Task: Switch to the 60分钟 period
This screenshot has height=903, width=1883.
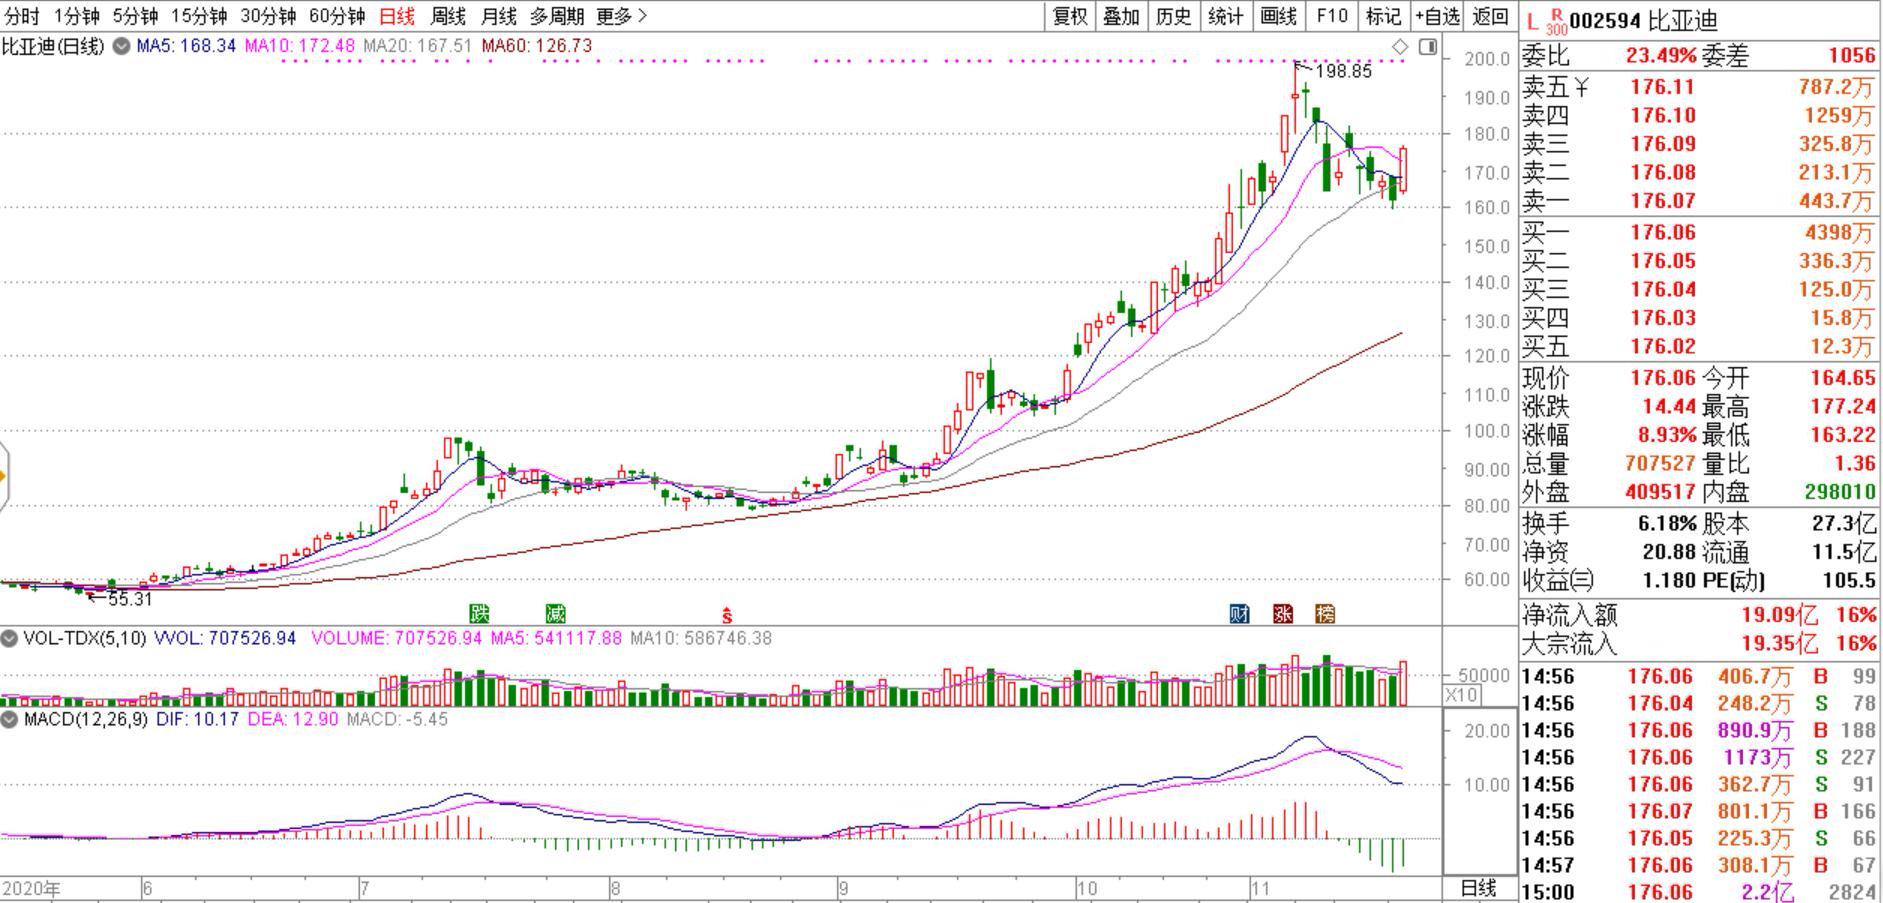Action: point(337,16)
